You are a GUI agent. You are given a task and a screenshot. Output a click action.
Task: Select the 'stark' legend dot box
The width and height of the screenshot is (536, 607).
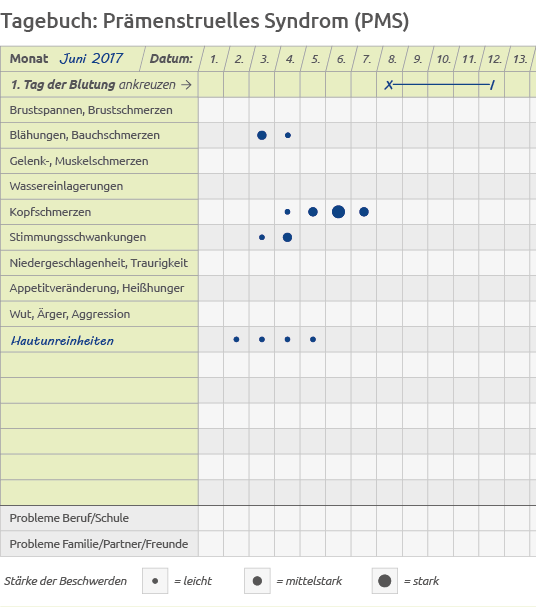pos(385,581)
